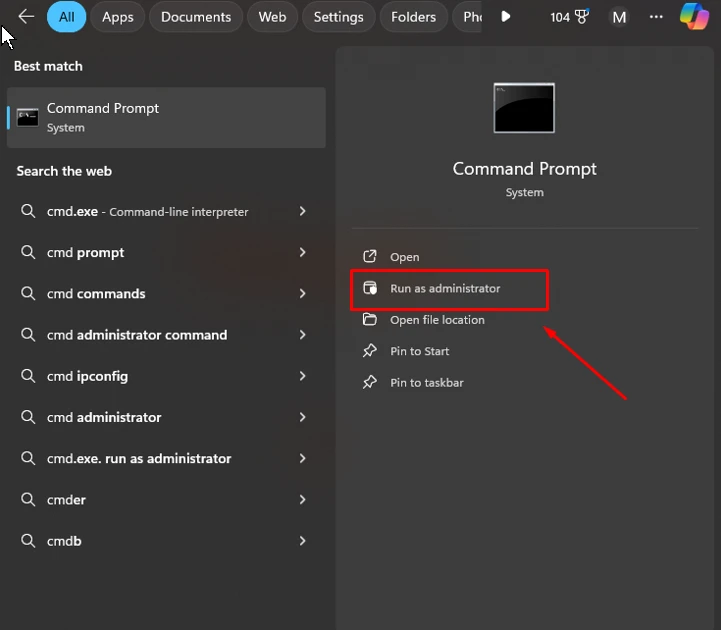Switch to the Documents filter tab
The height and width of the screenshot is (630, 721).
(196, 17)
